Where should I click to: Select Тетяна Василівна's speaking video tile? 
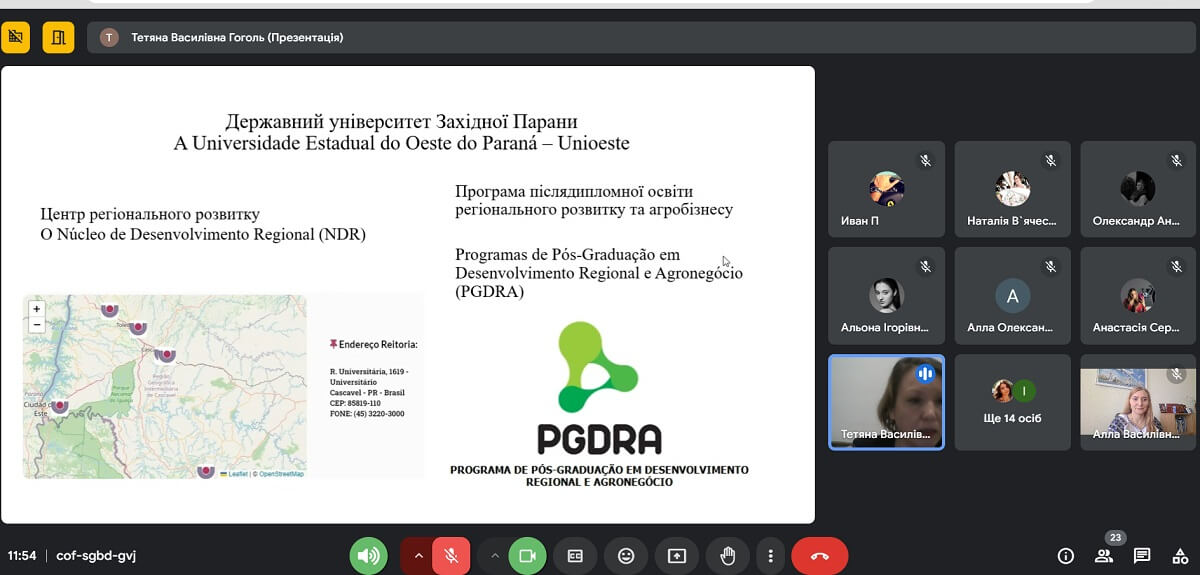(886, 402)
